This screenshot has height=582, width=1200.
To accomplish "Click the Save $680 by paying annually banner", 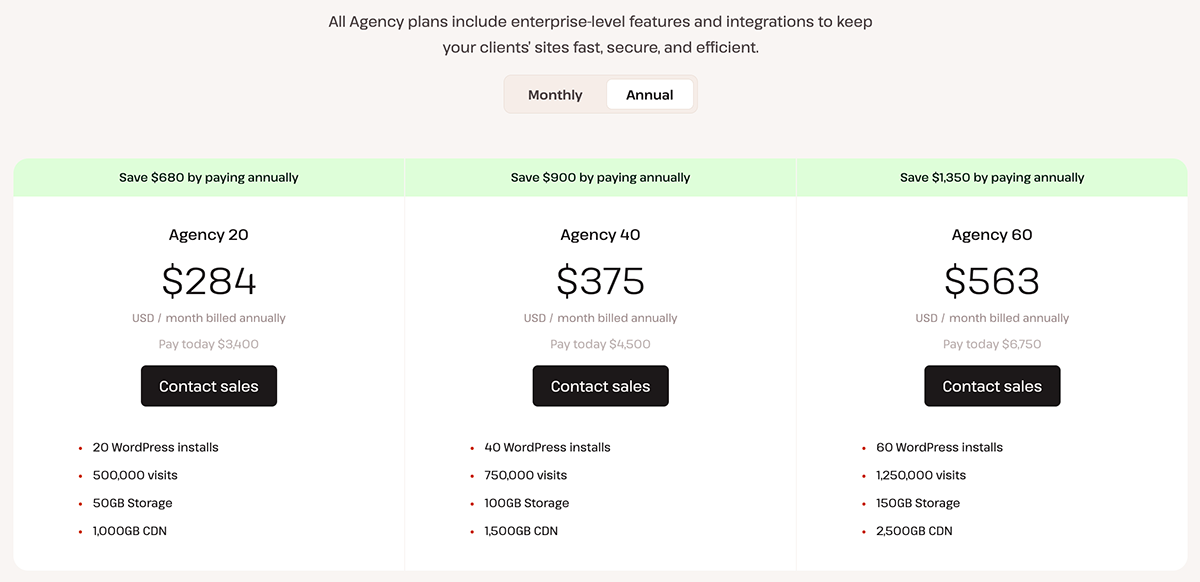I will point(209,177).
